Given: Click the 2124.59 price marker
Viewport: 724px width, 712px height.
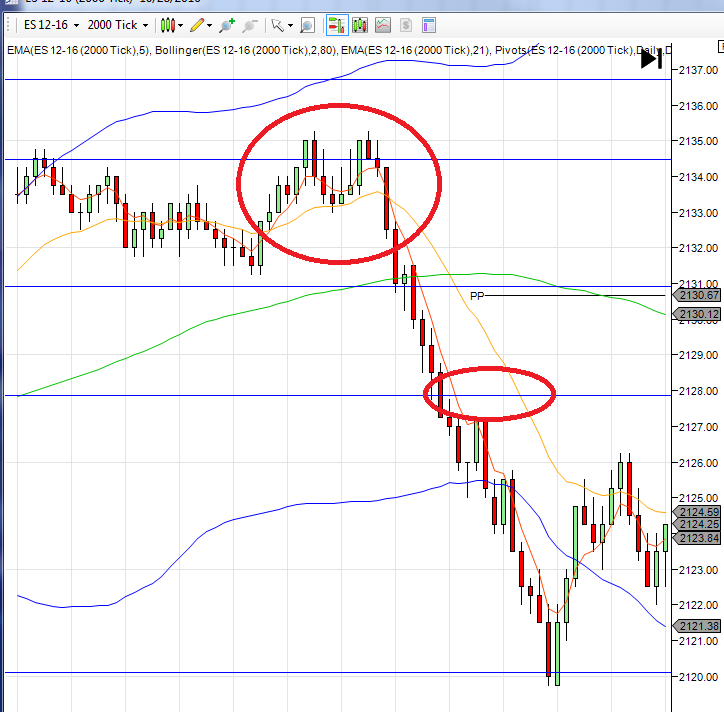Looking at the screenshot, I should pyautogui.click(x=697, y=512).
